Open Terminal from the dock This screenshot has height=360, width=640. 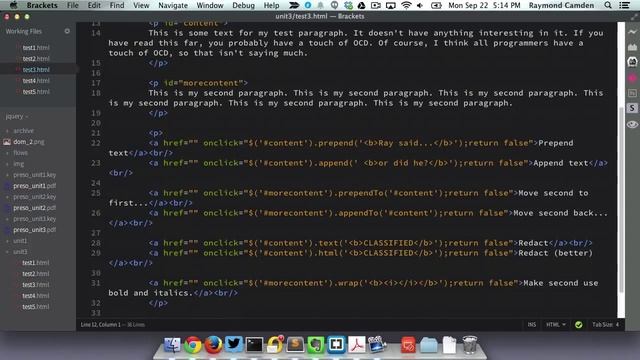tap(254, 345)
